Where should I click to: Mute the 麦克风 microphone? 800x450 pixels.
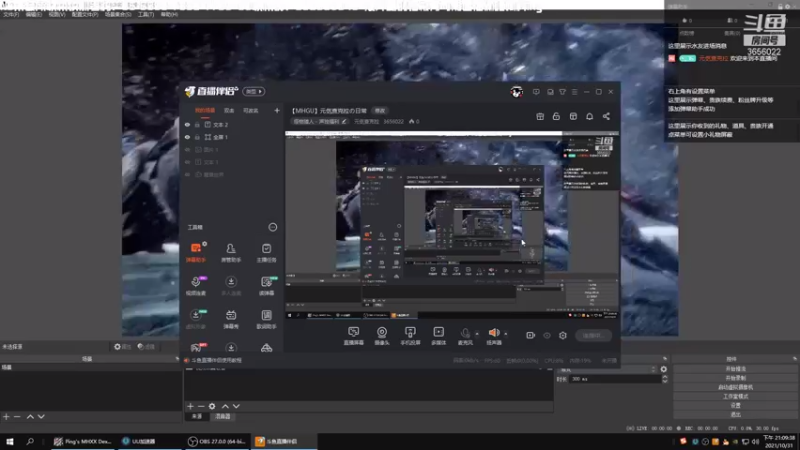click(465, 336)
